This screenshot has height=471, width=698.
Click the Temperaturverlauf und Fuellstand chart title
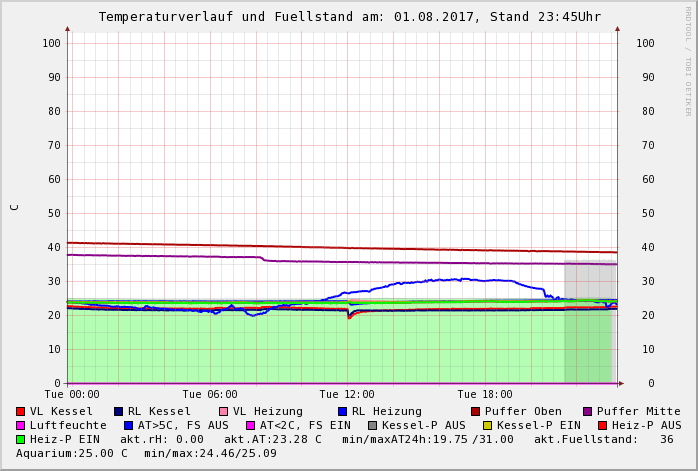point(349,17)
